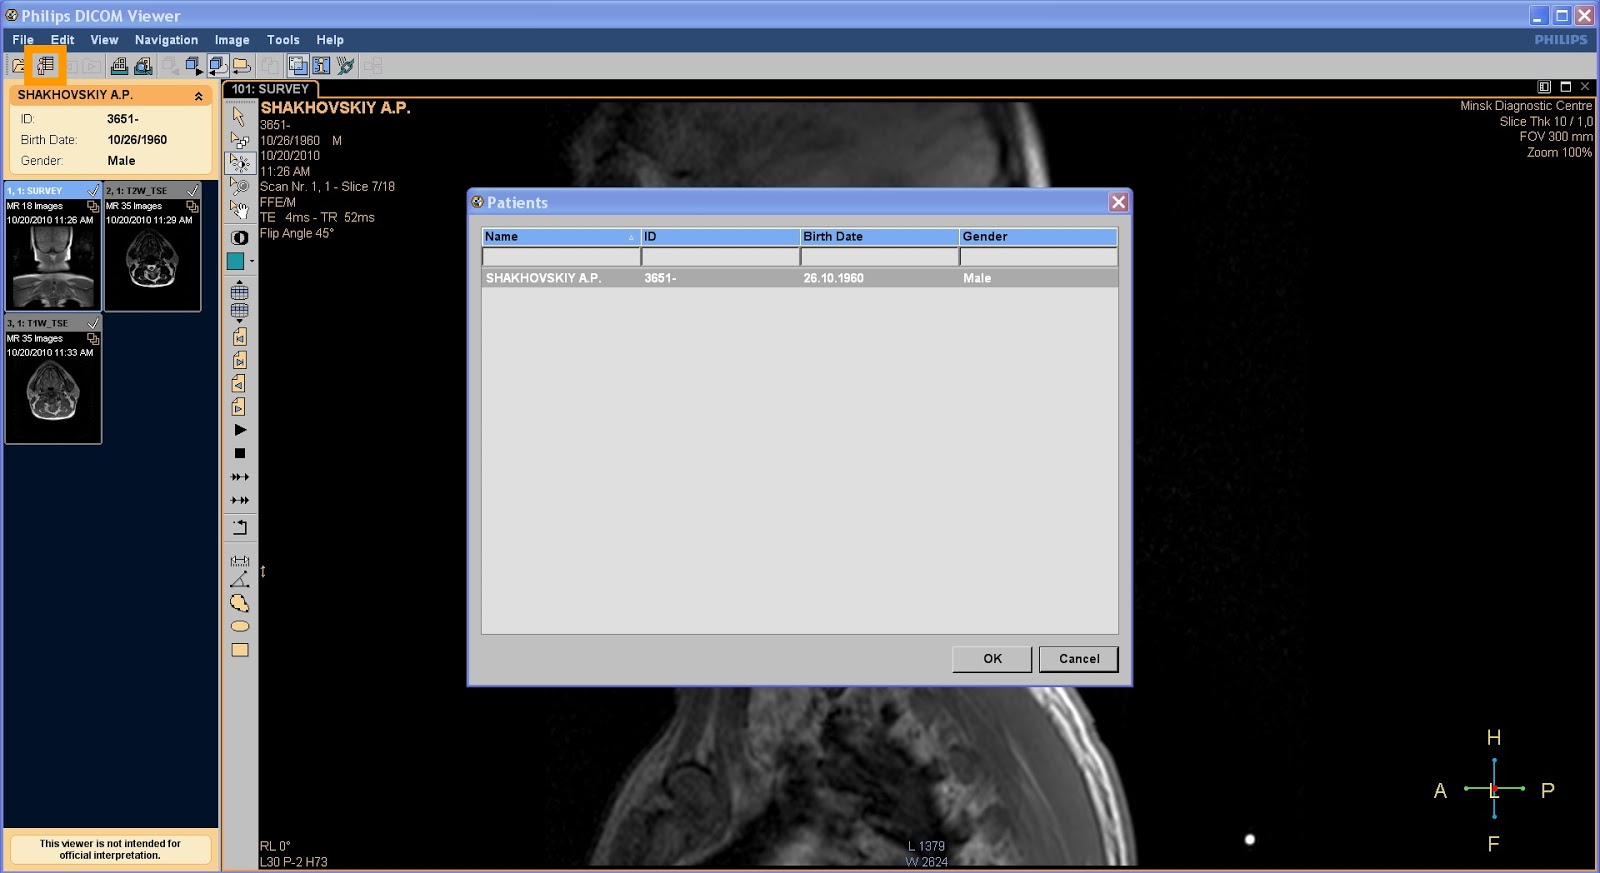The height and width of the screenshot is (873, 1600).
Task: Click the green crossed-lines toolbar icon
Action: pyautogui.click(x=346, y=66)
